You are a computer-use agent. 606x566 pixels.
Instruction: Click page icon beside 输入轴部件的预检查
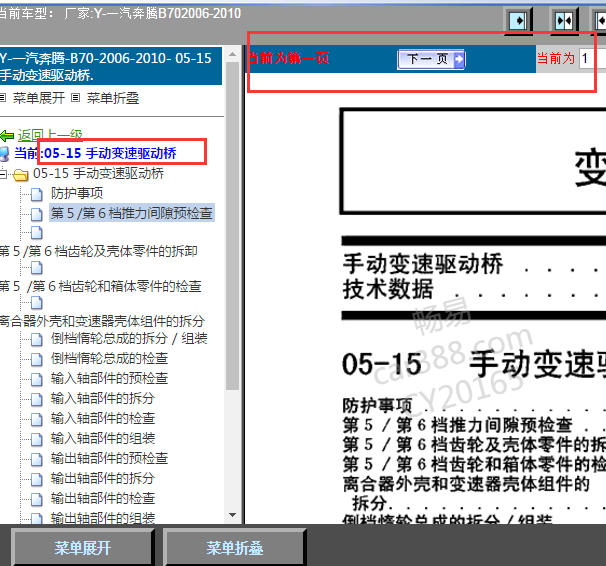coord(37,379)
